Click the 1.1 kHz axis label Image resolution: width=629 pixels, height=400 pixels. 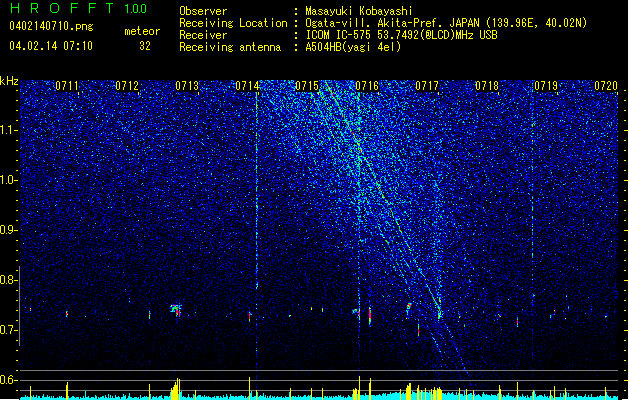[9, 130]
